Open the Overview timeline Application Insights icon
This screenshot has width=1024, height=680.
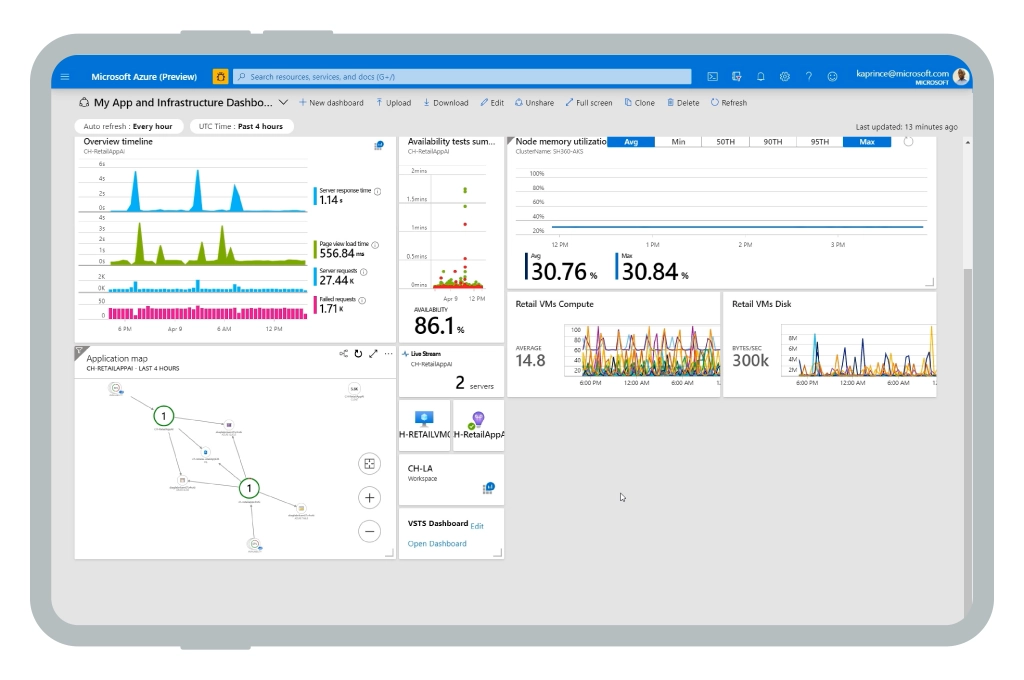pyautogui.click(x=379, y=145)
